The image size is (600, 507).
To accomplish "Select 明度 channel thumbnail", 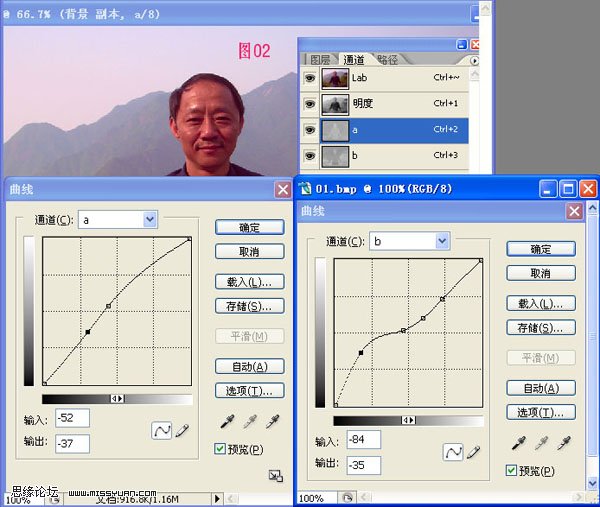I will click(x=335, y=104).
